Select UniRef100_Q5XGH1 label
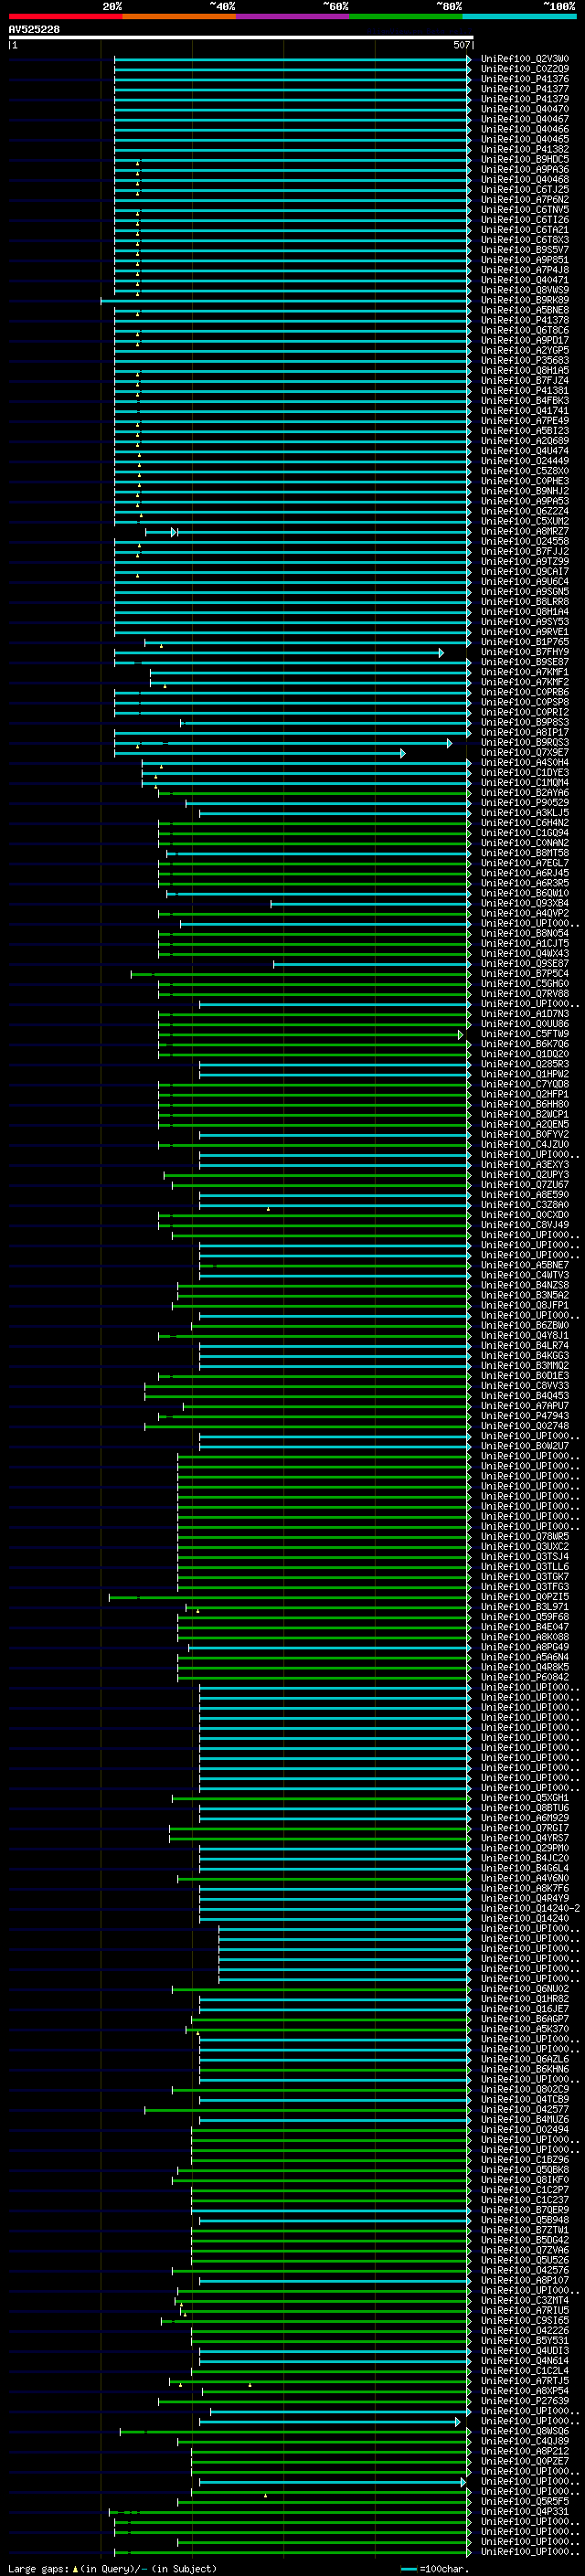Screen dimensions: 585x2576 pos(525,1798)
